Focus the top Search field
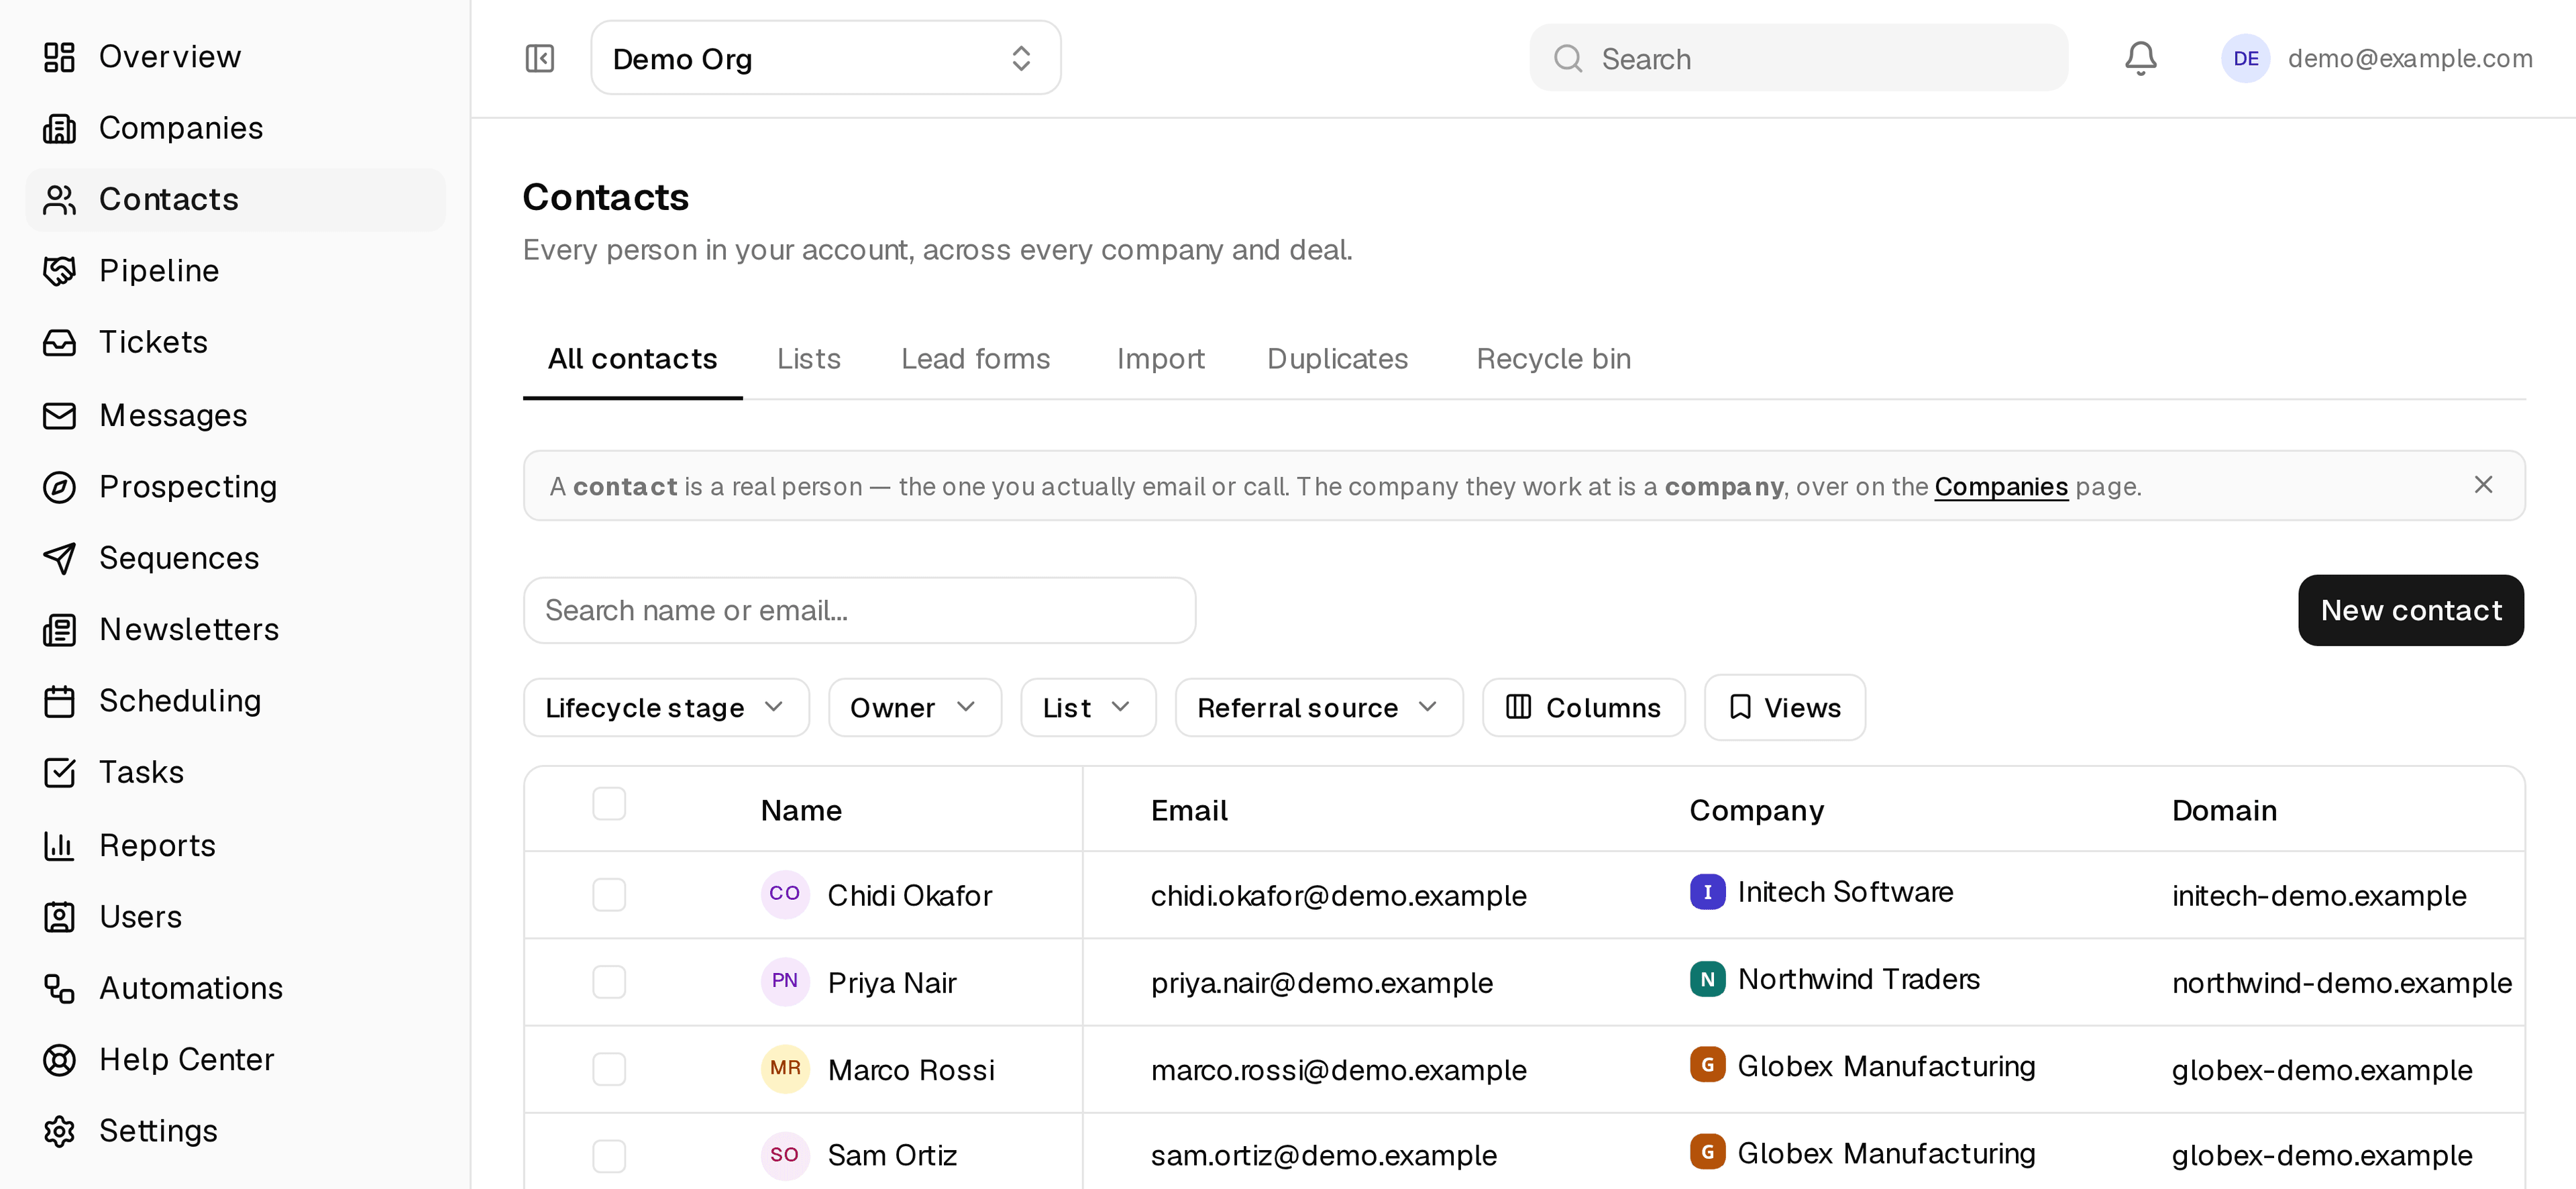The image size is (2576, 1189). point(1798,58)
